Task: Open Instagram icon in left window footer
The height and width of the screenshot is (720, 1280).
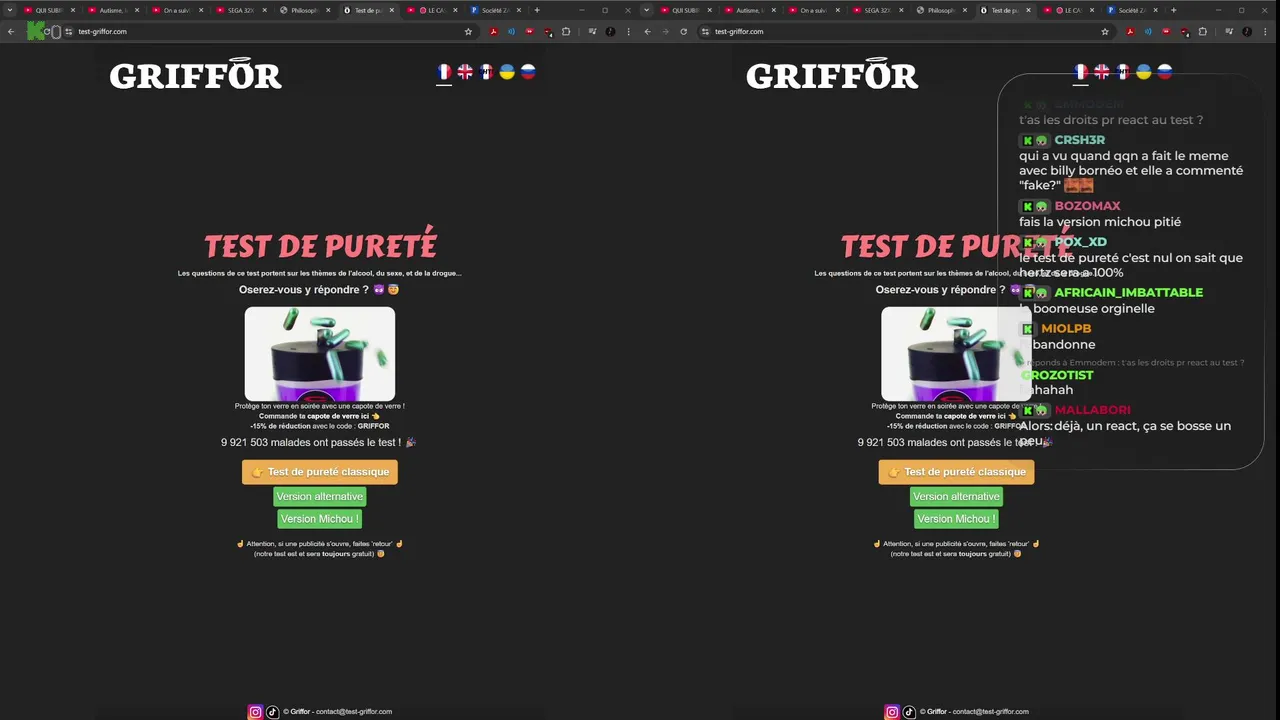Action: (x=255, y=712)
